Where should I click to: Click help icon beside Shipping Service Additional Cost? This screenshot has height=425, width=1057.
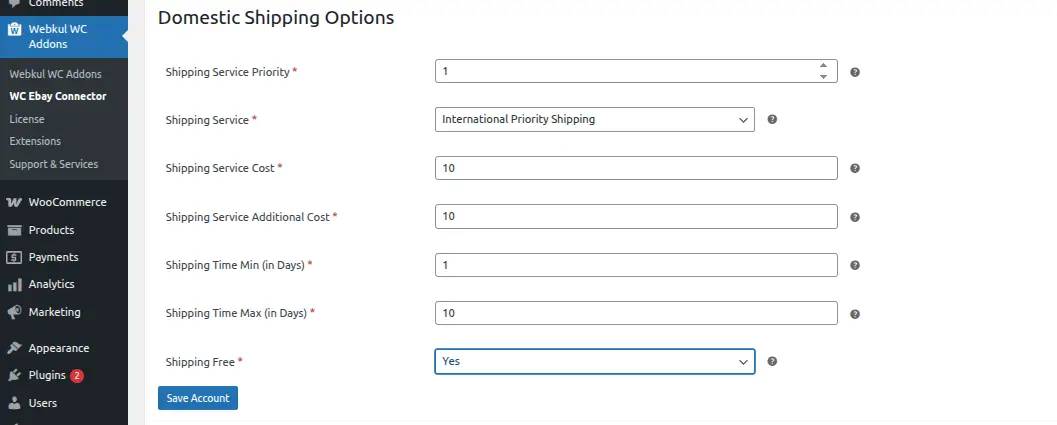pos(855,217)
